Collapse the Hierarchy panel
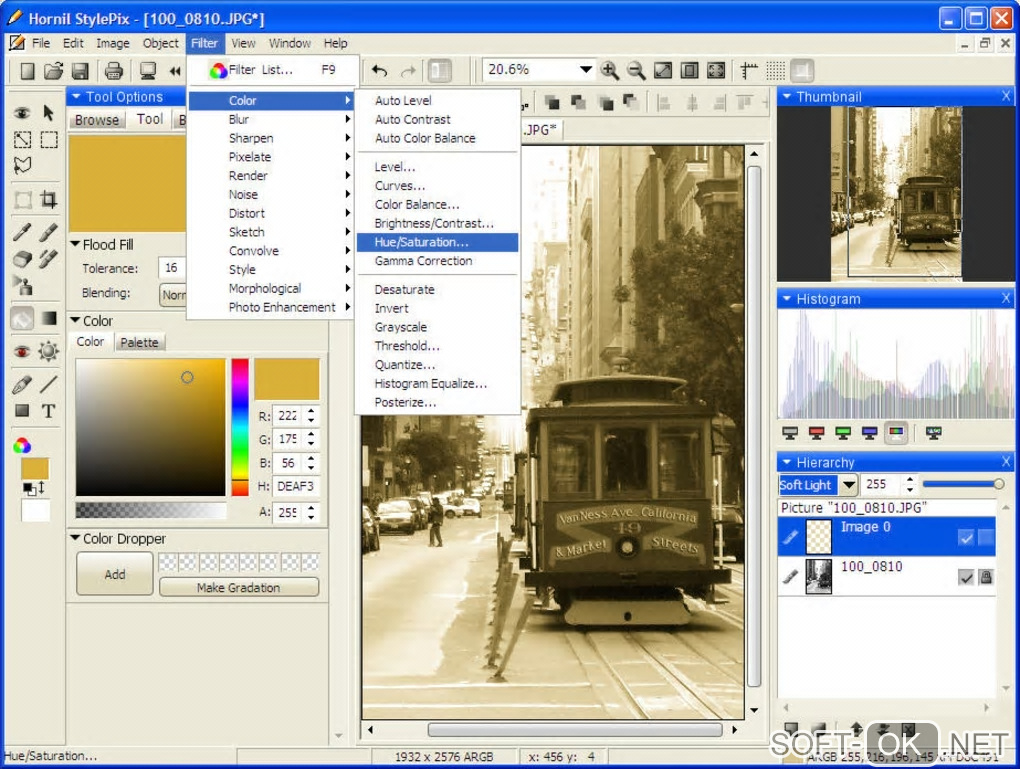 coord(786,462)
